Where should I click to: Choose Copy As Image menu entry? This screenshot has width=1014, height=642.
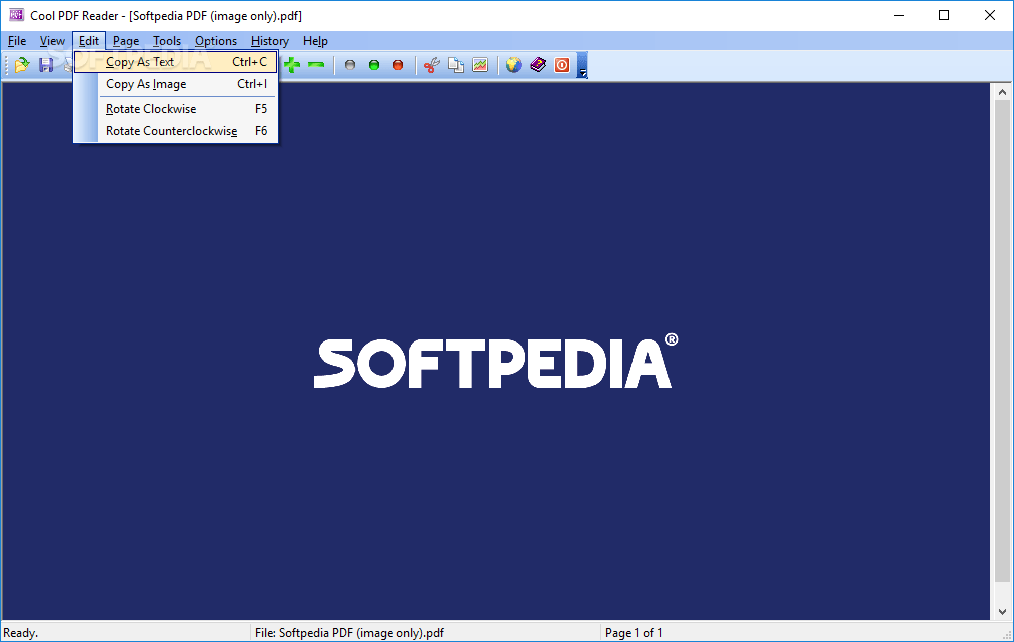pyautogui.click(x=175, y=84)
